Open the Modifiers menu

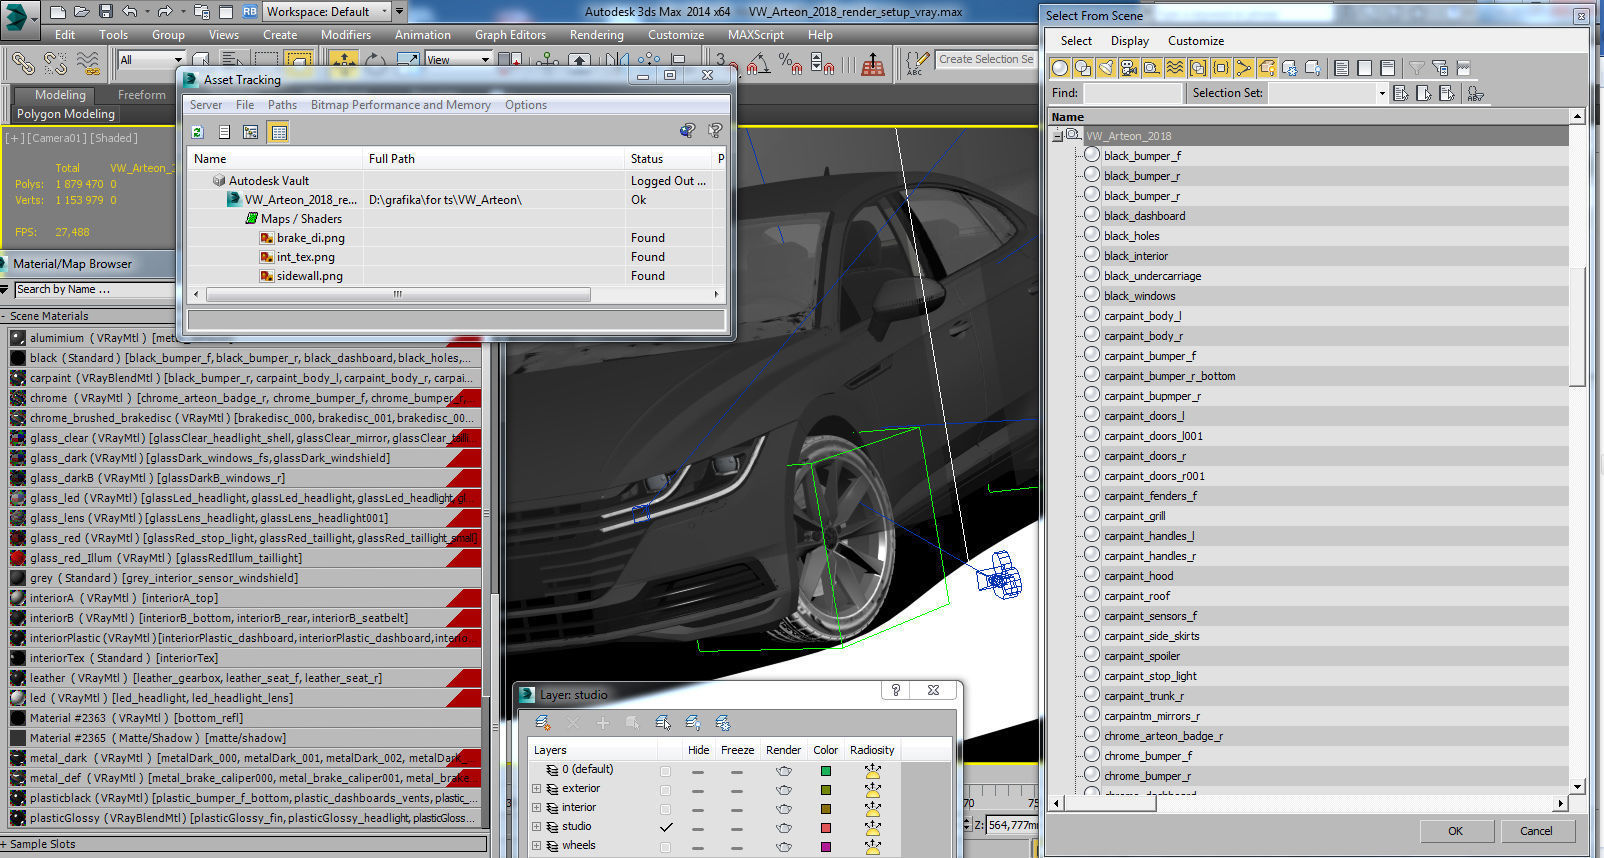pos(346,35)
